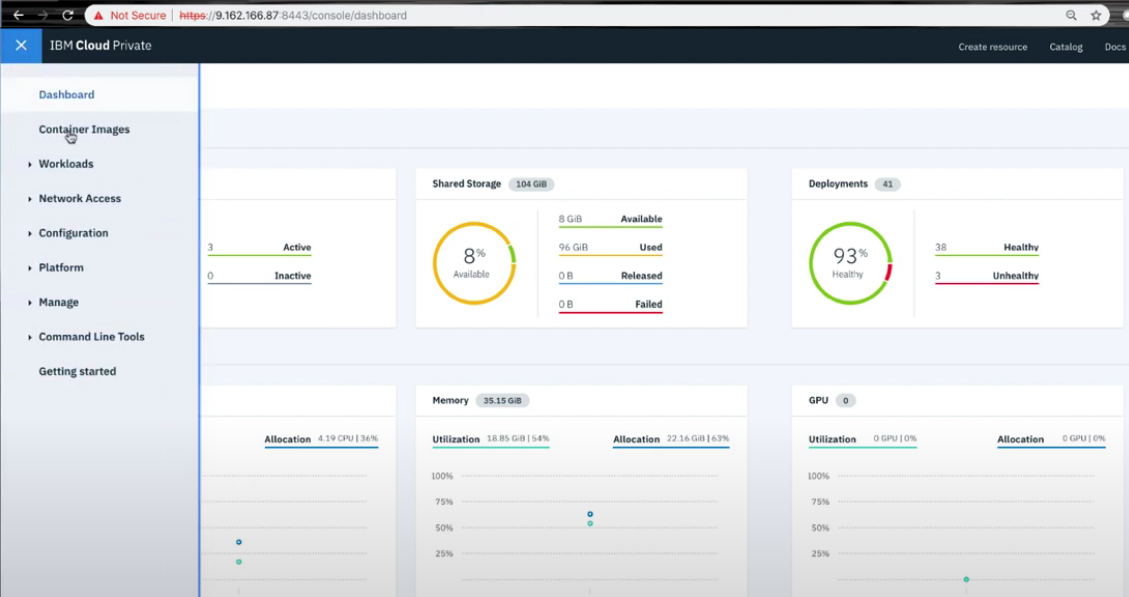Expand the Workloads section arrow
The height and width of the screenshot is (597, 1129).
[30, 164]
